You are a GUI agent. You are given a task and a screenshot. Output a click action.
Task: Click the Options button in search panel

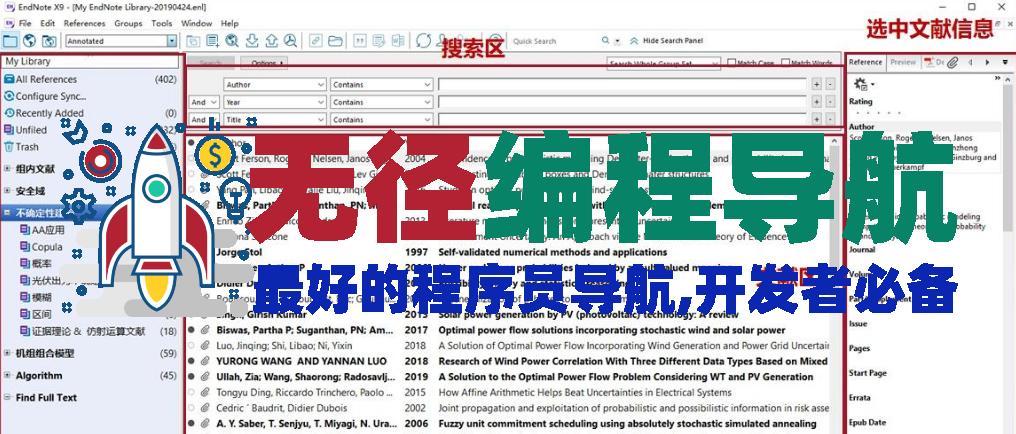(x=264, y=63)
